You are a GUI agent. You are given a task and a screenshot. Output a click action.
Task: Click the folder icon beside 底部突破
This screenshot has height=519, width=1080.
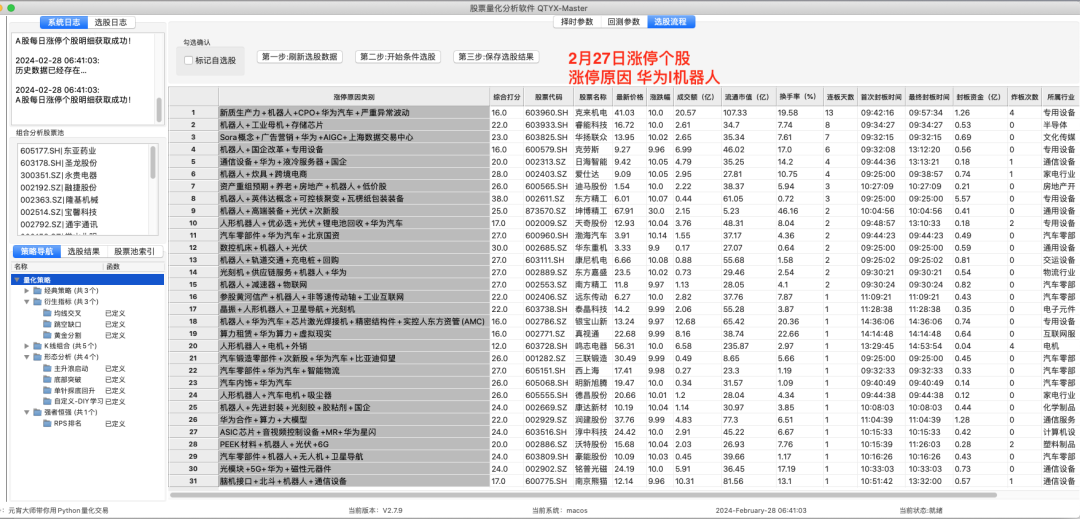click(x=47, y=379)
